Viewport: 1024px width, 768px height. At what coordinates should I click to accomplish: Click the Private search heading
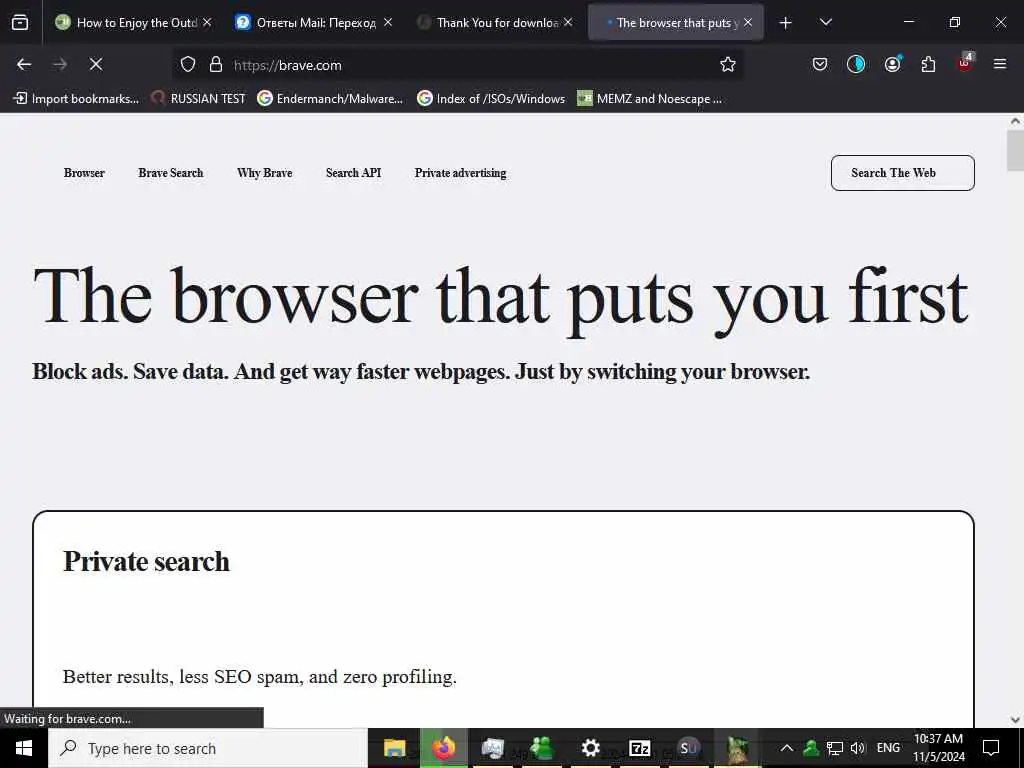[146, 562]
